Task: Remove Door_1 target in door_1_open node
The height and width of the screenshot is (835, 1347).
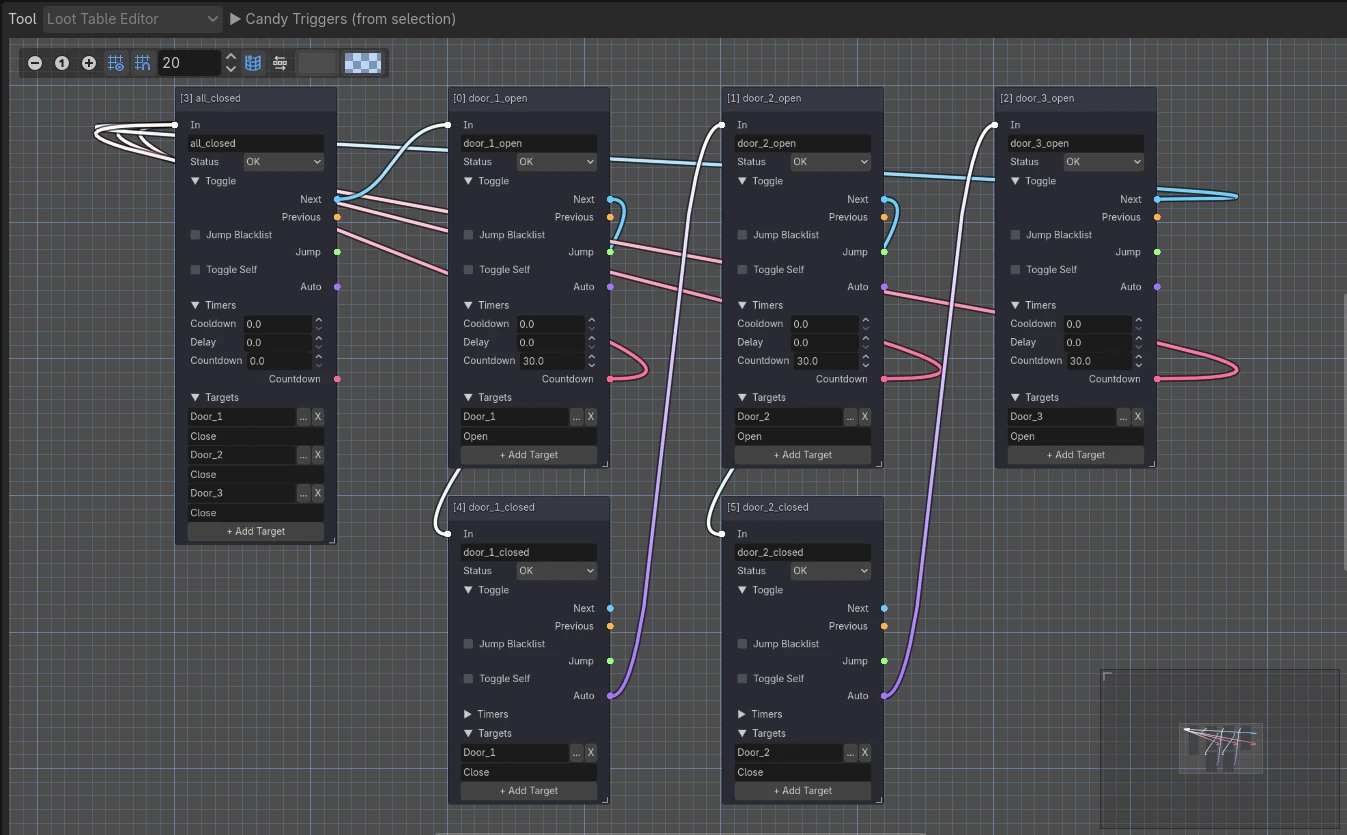Action: 591,416
